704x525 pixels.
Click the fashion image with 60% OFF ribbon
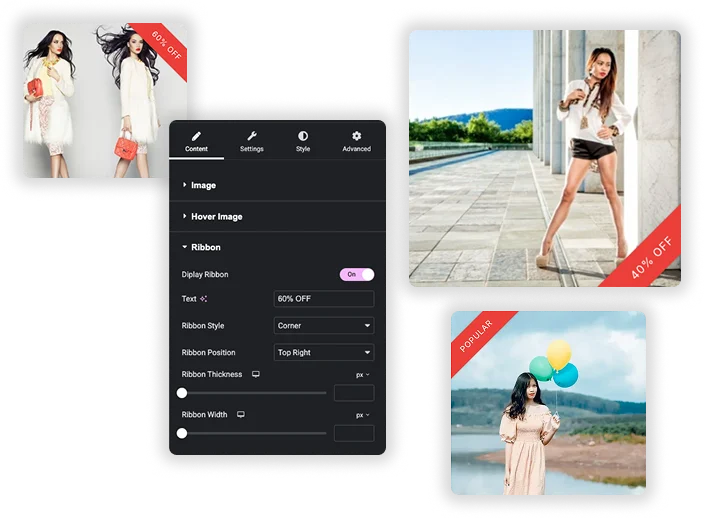click(105, 100)
